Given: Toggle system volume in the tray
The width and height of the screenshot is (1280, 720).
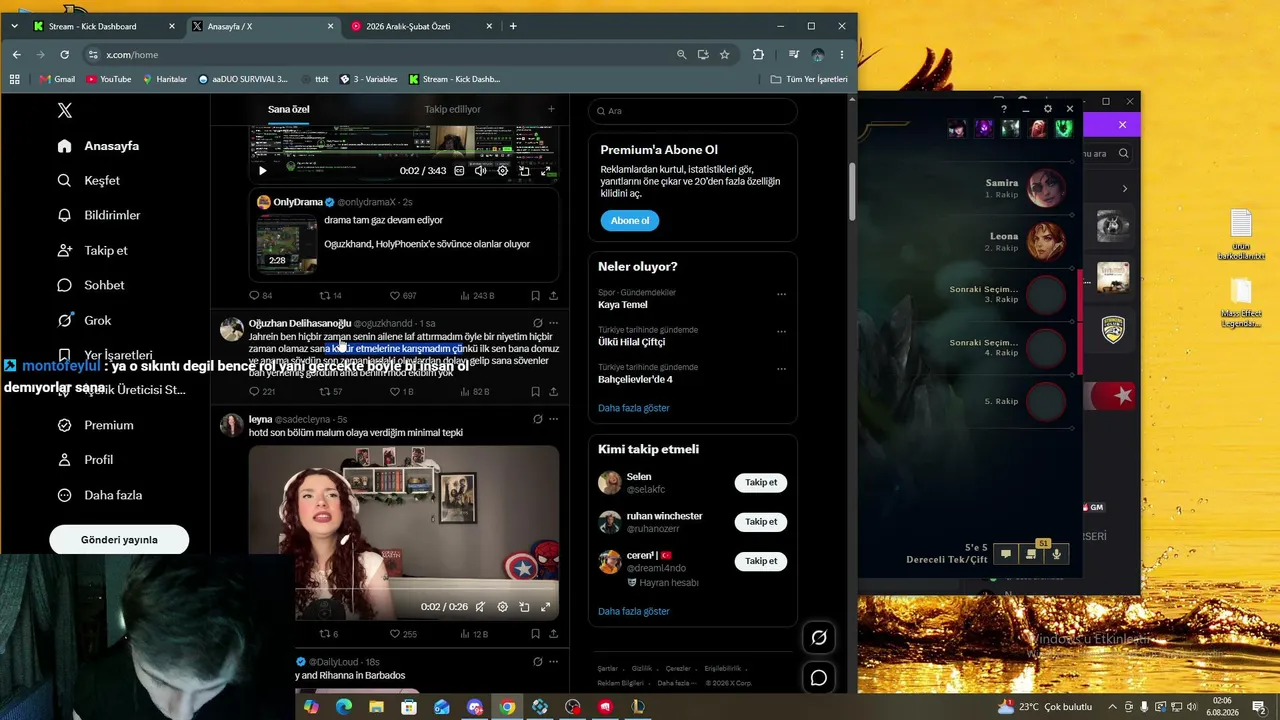Looking at the screenshot, I should coord(1191,707).
